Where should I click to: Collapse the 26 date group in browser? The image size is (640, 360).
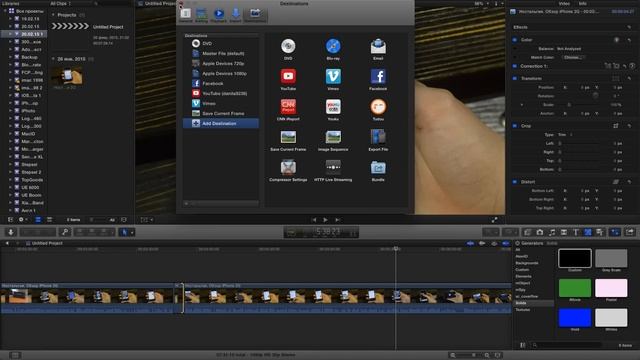point(53,59)
